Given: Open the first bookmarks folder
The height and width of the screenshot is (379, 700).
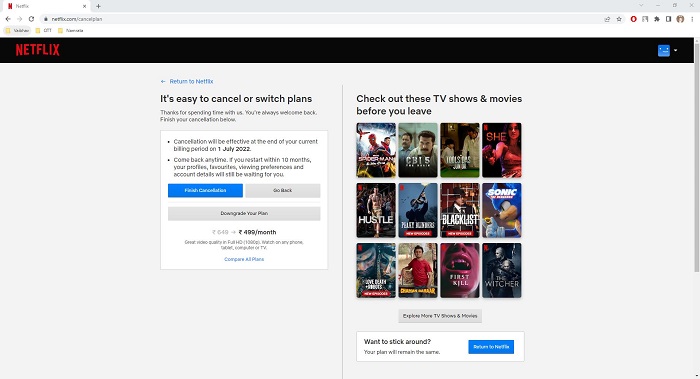Looking at the screenshot, I should pos(17,31).
